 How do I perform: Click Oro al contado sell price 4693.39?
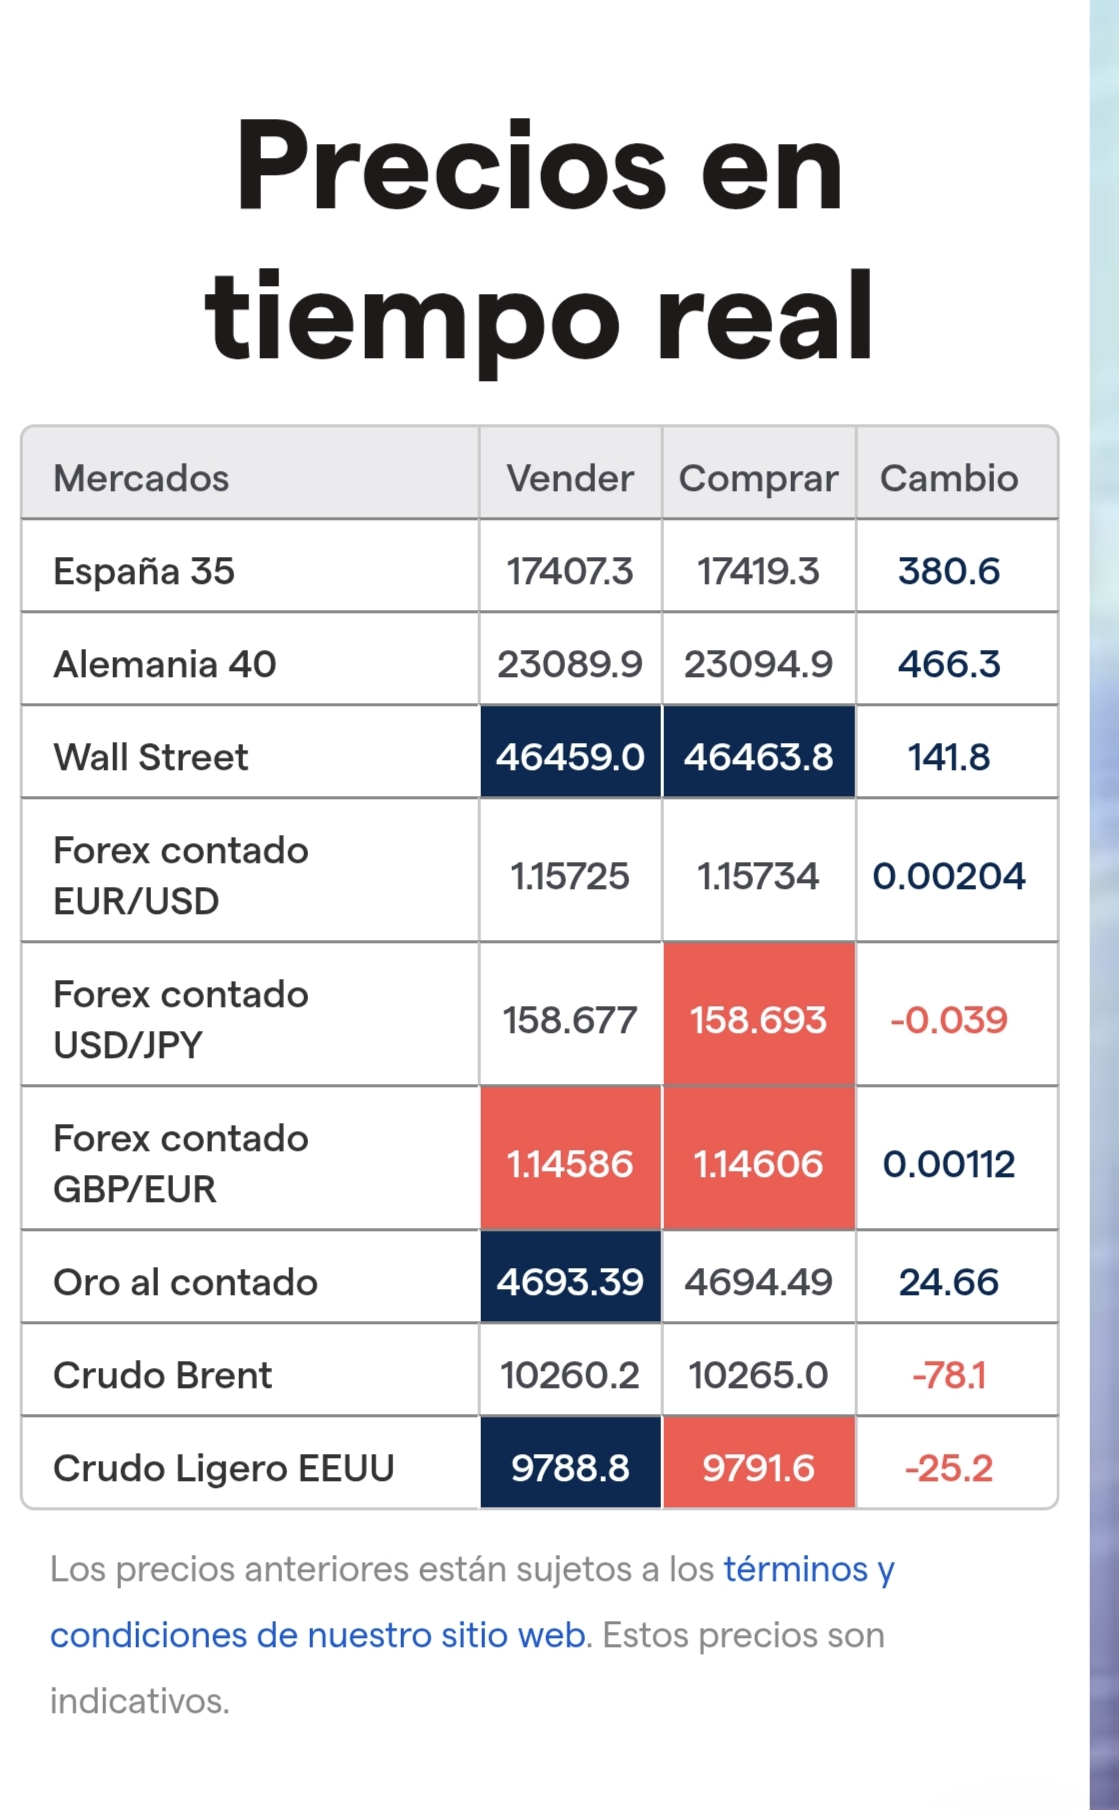[x=570, y=1277]
